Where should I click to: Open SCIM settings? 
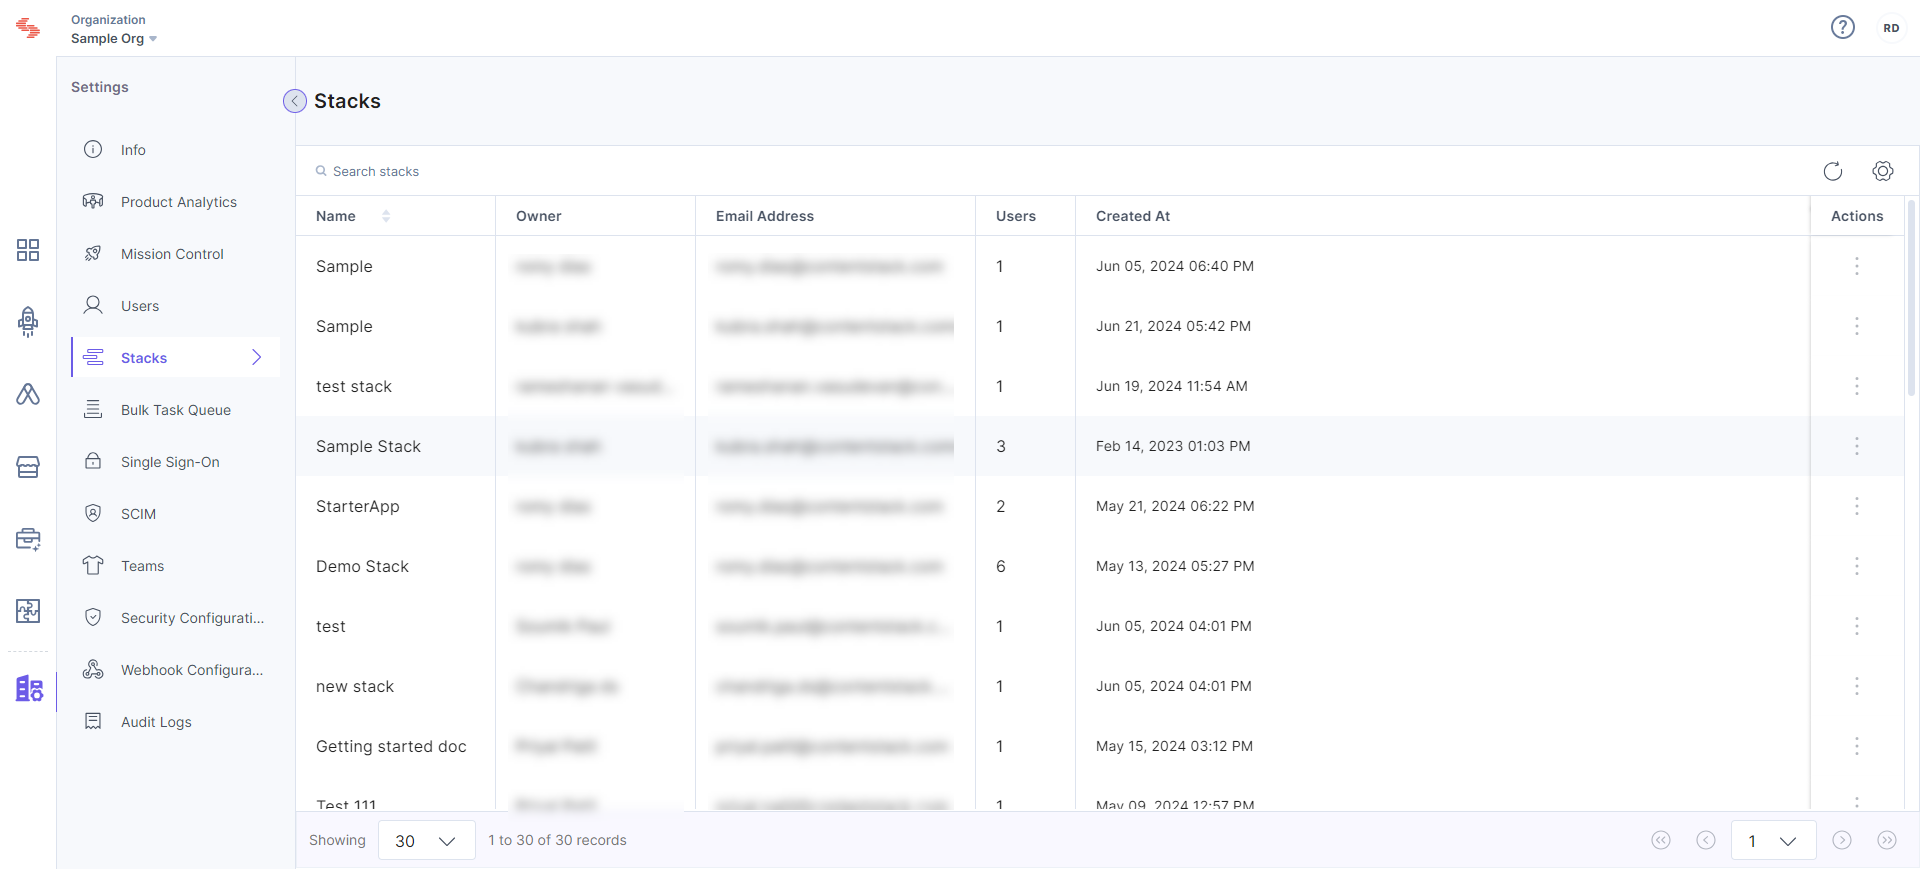176,513
